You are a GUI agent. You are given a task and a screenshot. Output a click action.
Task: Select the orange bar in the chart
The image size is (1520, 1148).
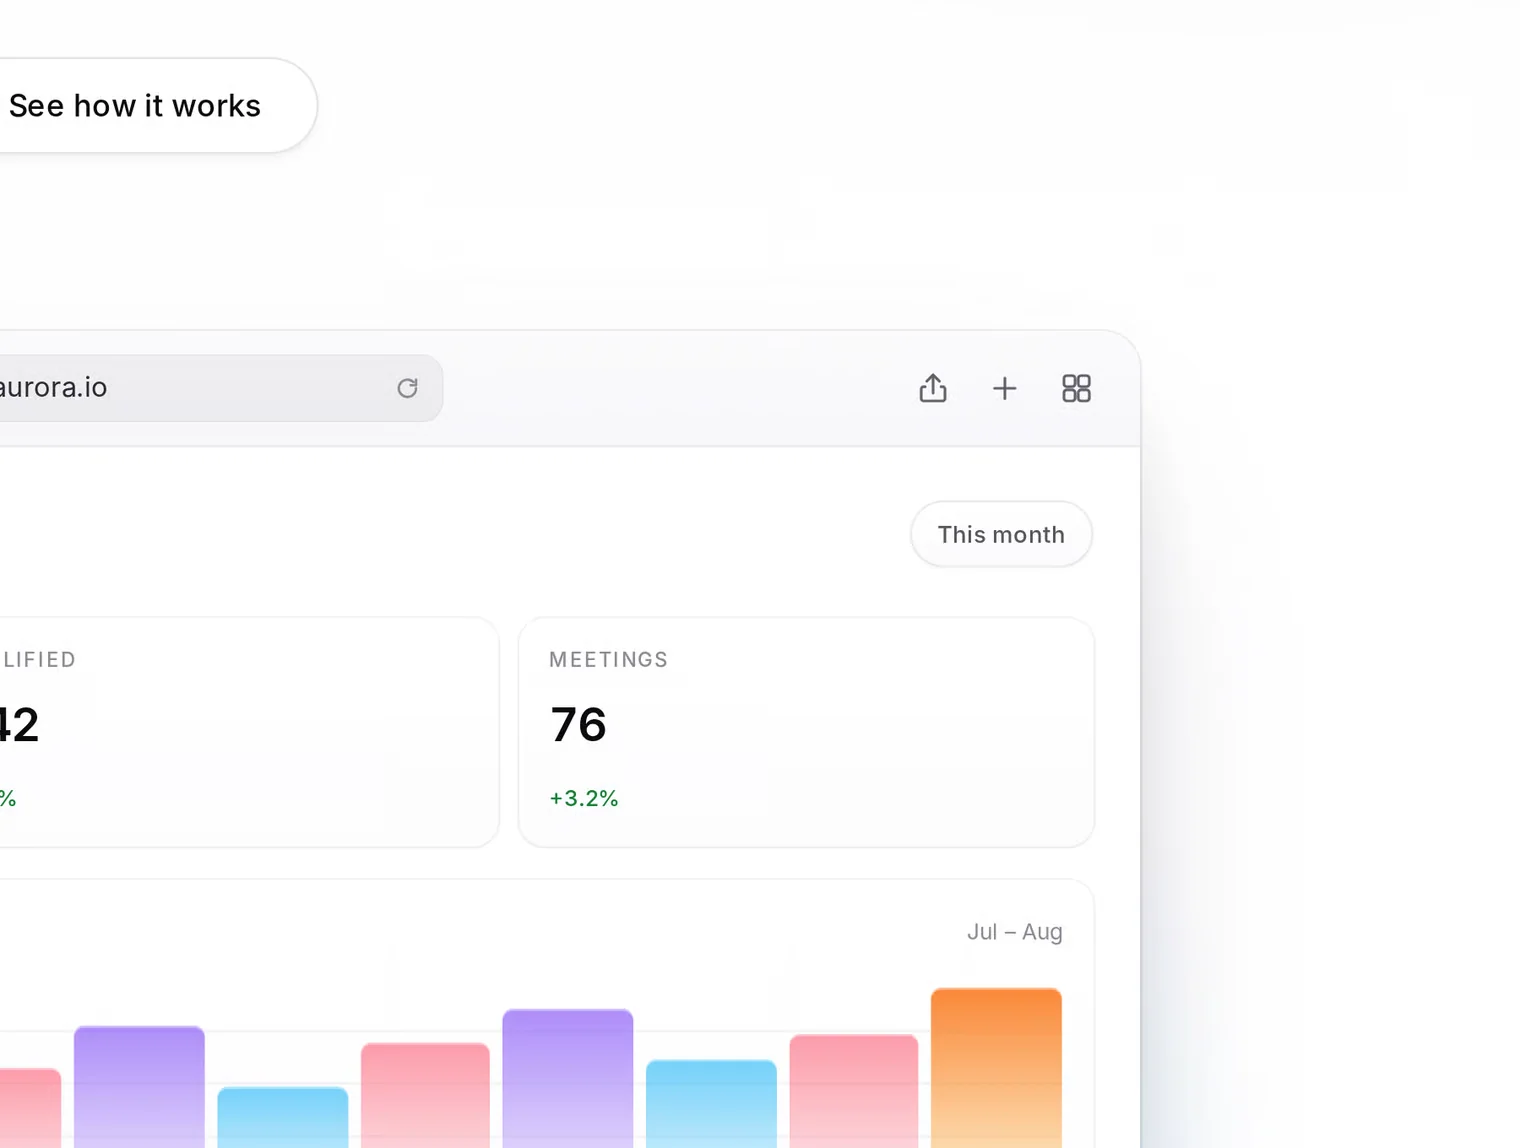[x=996, y=1068]
